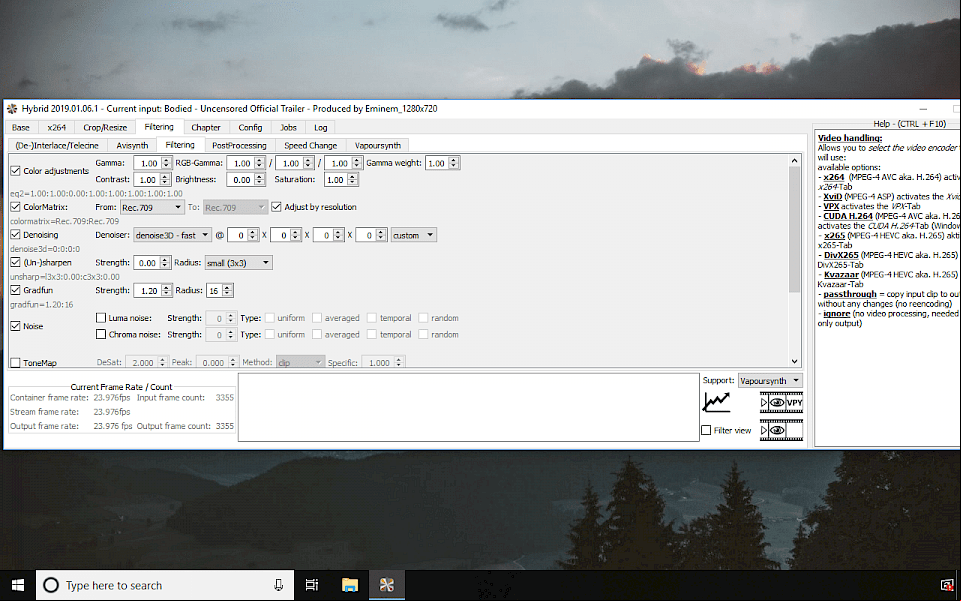Switch to the x264 tab
The width and height of the screenshot is (961, 601).
click(x=56, y=127)
